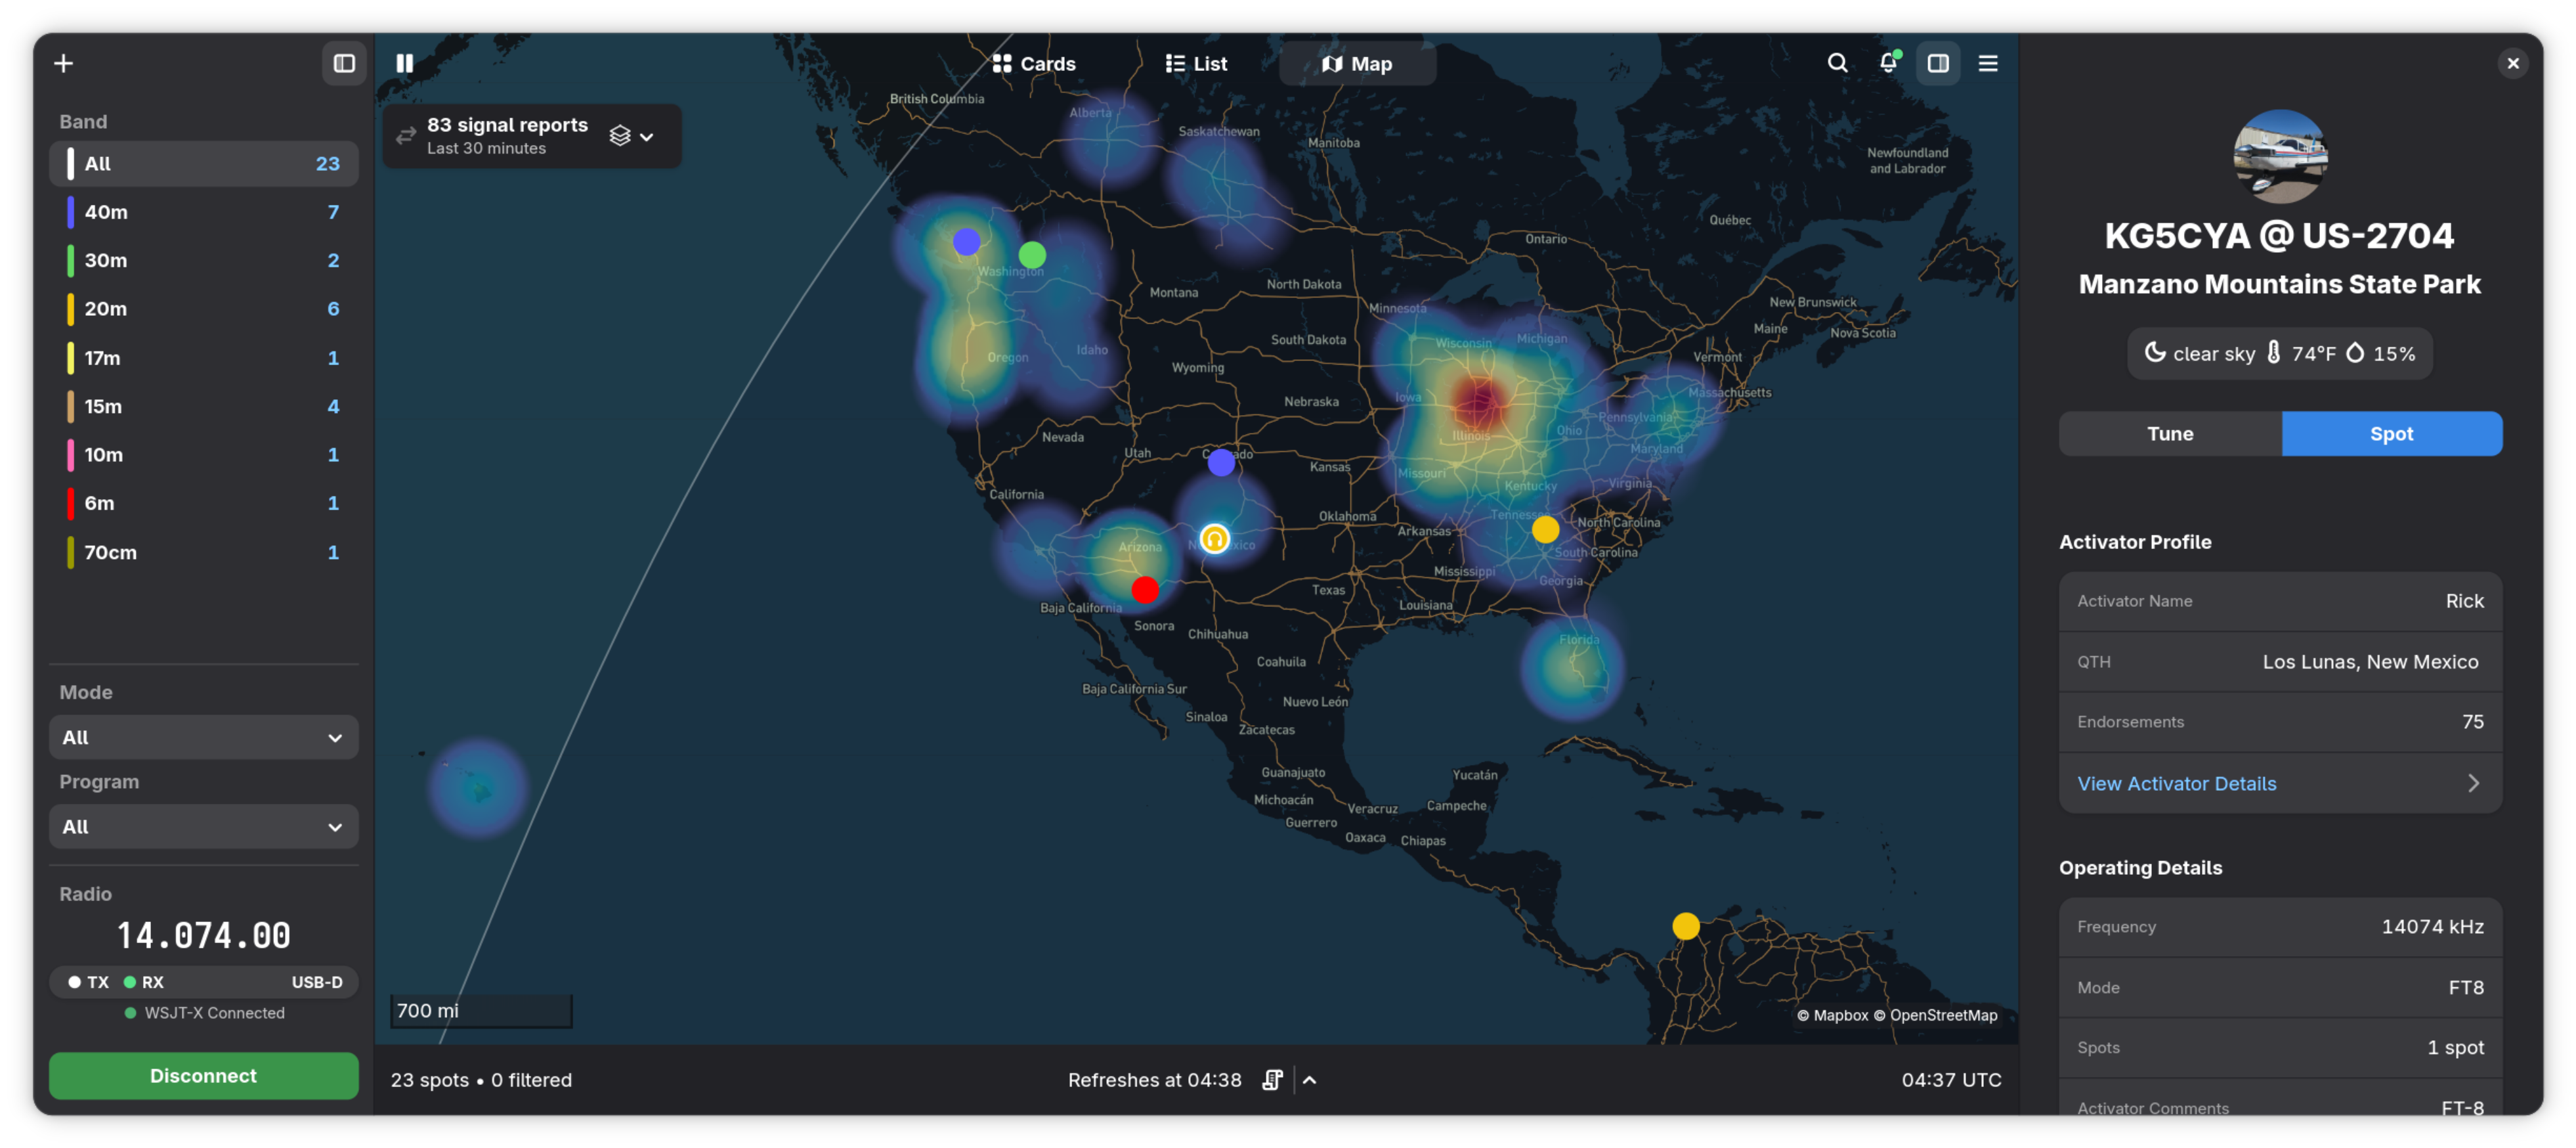Click the plus icon to add new
The width and height of the screenshot is (2576, 1148).
click(x=64, y=63)
